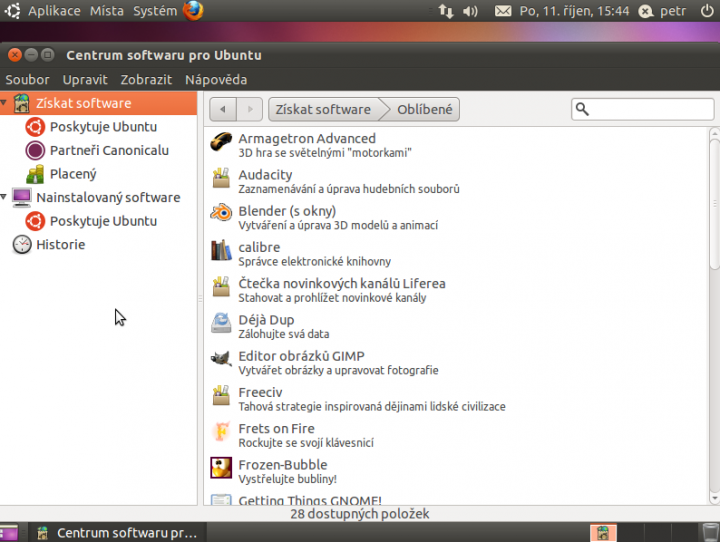
Task: Open the trash in bottom panel
Action: (710, 532)
